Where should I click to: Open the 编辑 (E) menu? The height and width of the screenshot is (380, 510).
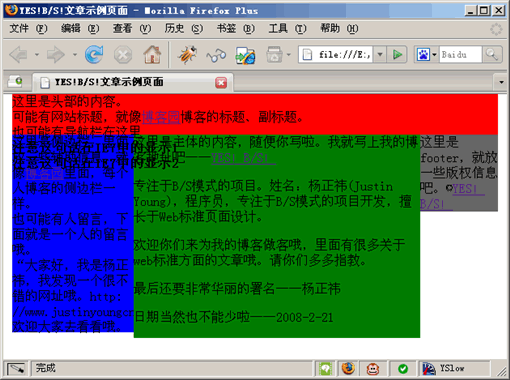click(80, 29)
